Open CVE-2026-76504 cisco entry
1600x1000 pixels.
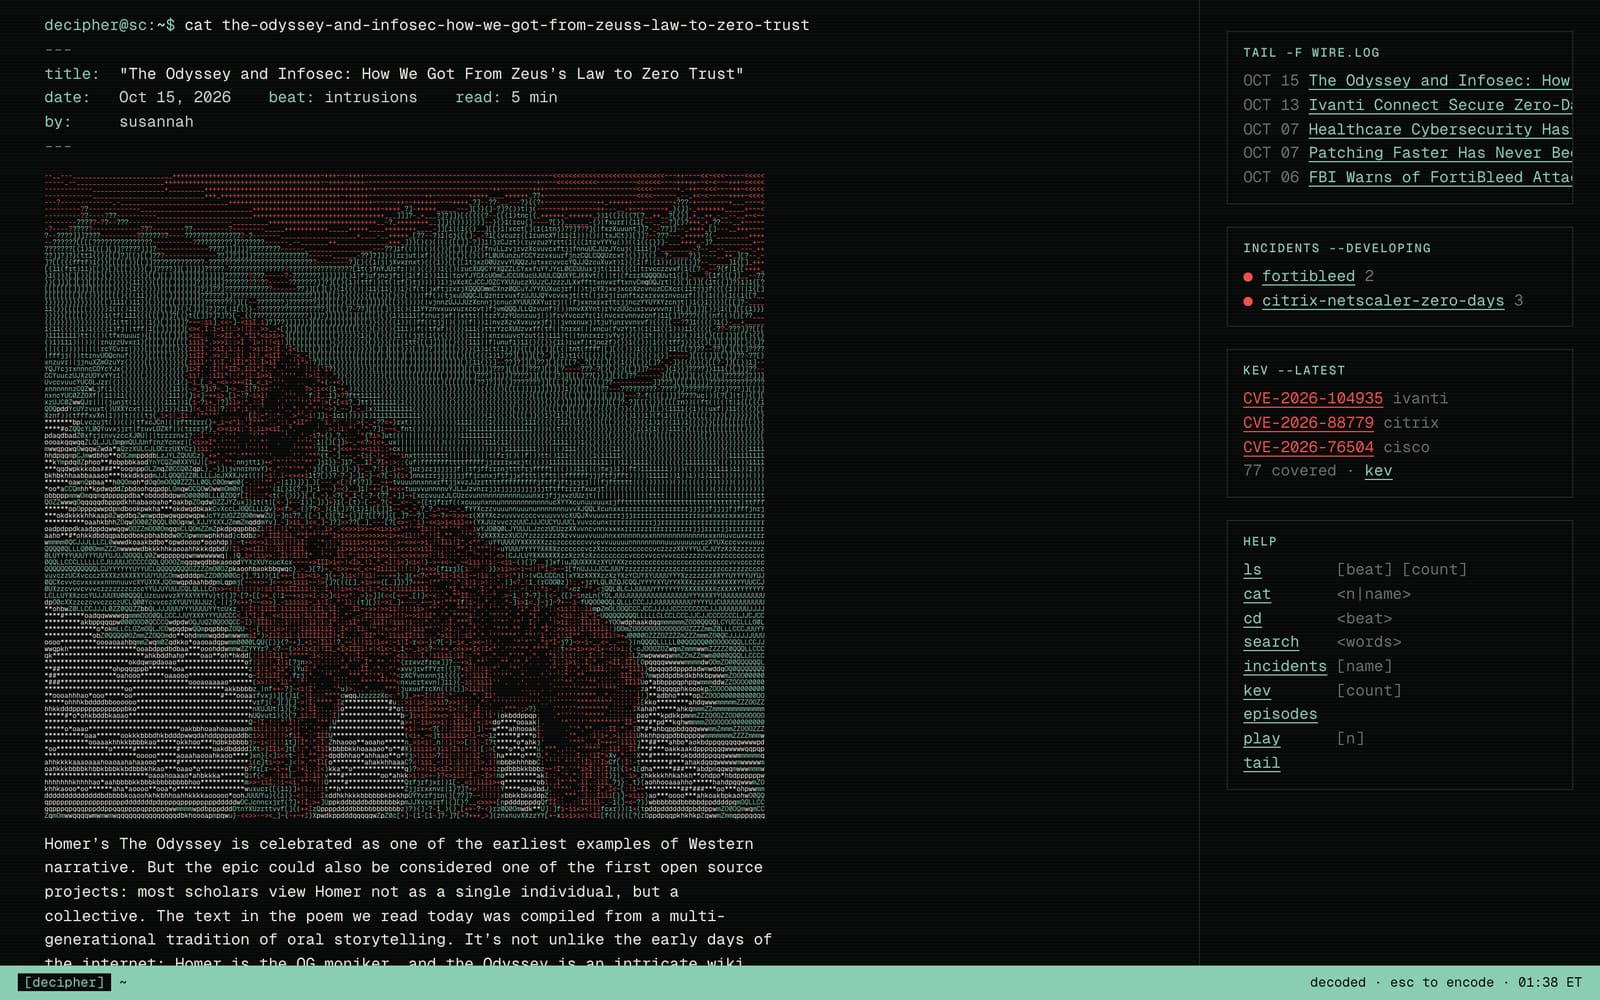1308,447
